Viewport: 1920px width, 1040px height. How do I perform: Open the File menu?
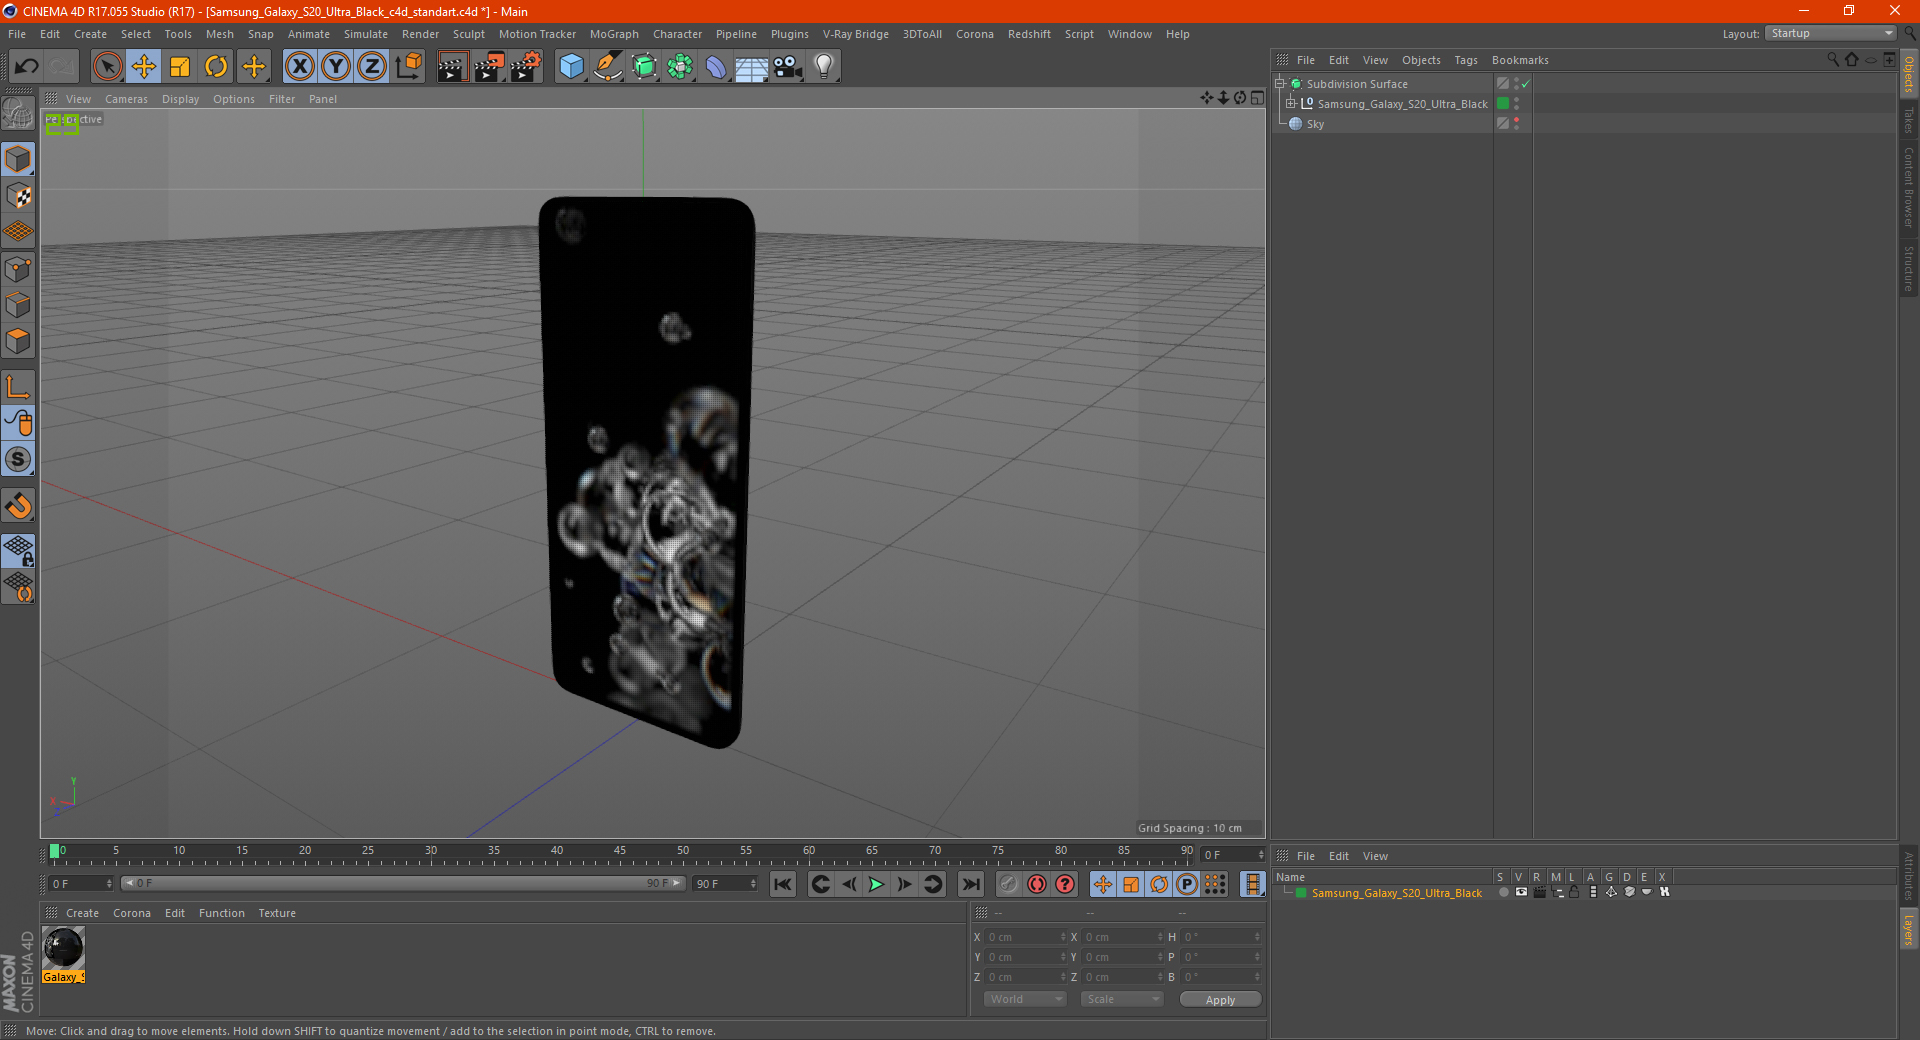pos(17,34)
